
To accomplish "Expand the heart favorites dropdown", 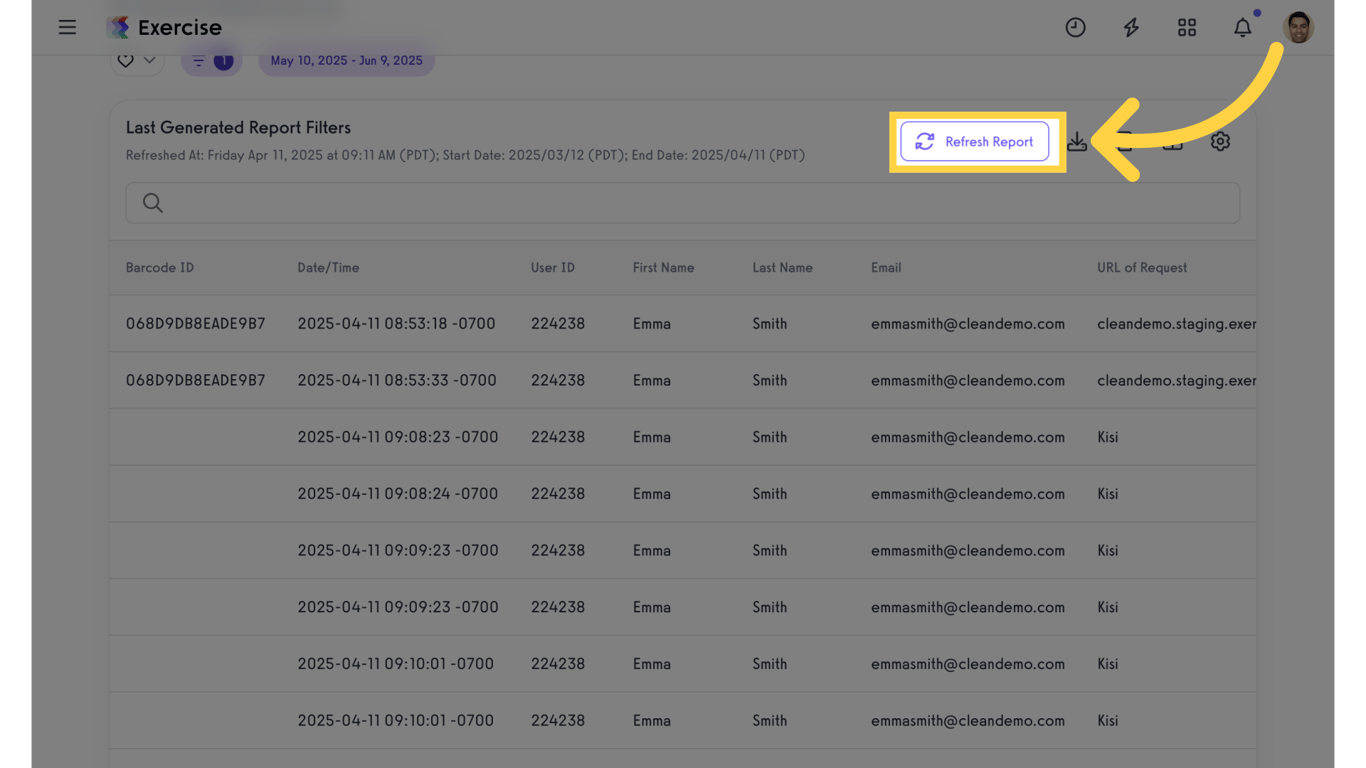I will (x=137, y=61).
